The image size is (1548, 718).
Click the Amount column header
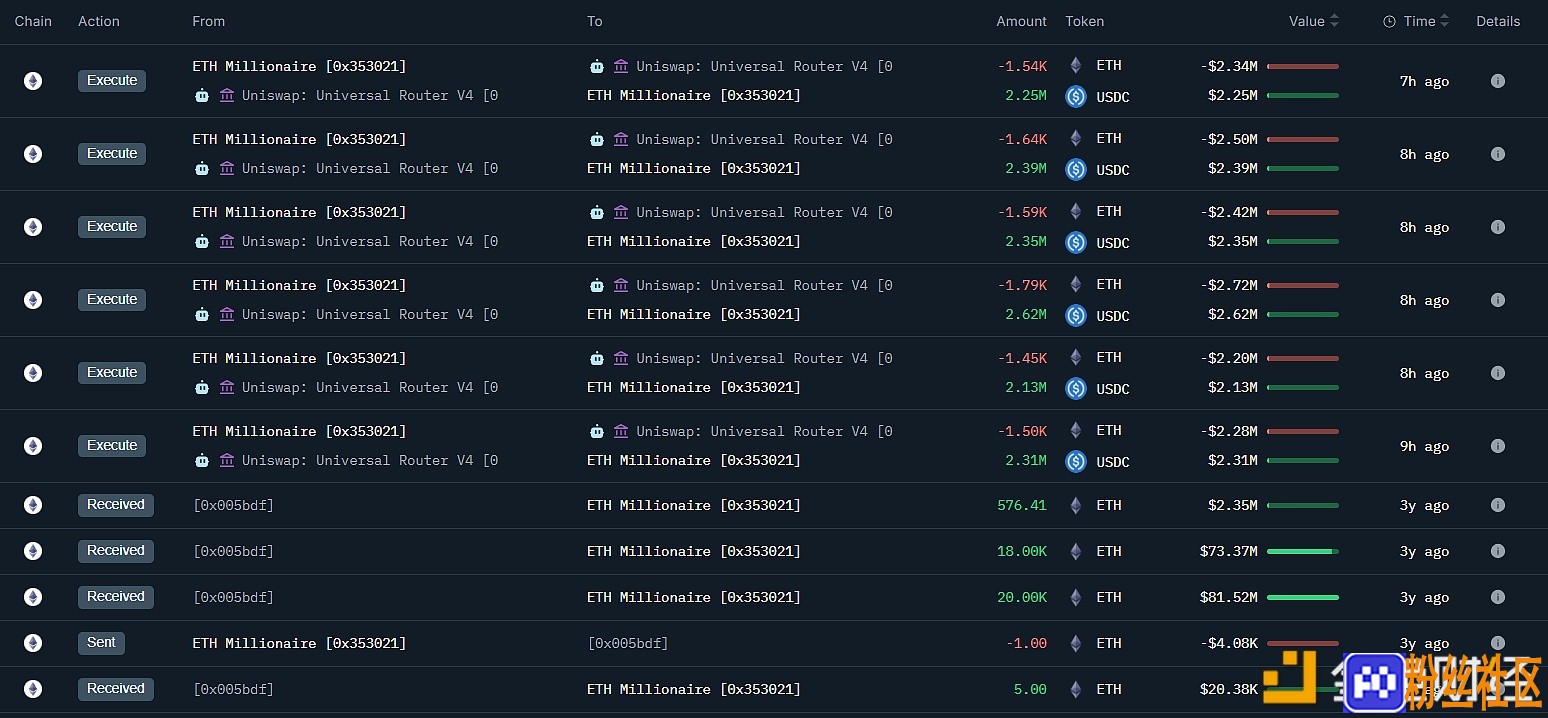[1021, 21]
